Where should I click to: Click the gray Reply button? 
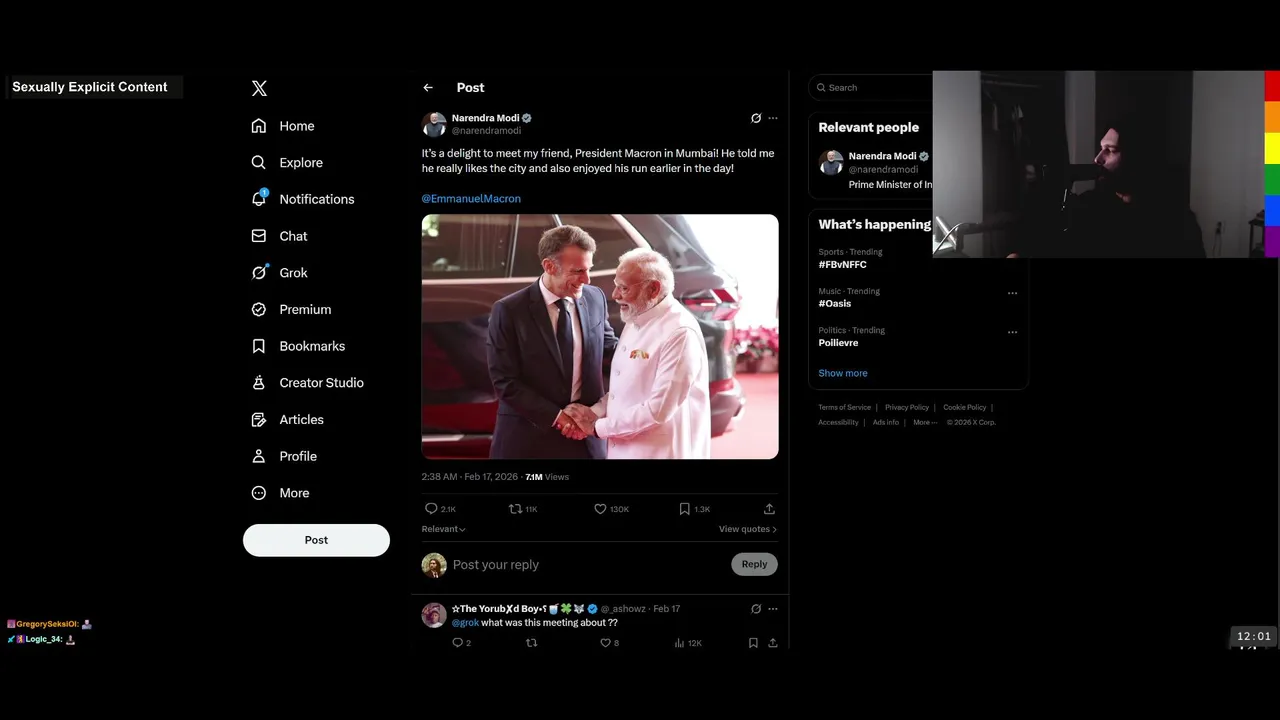pos(754,564)
